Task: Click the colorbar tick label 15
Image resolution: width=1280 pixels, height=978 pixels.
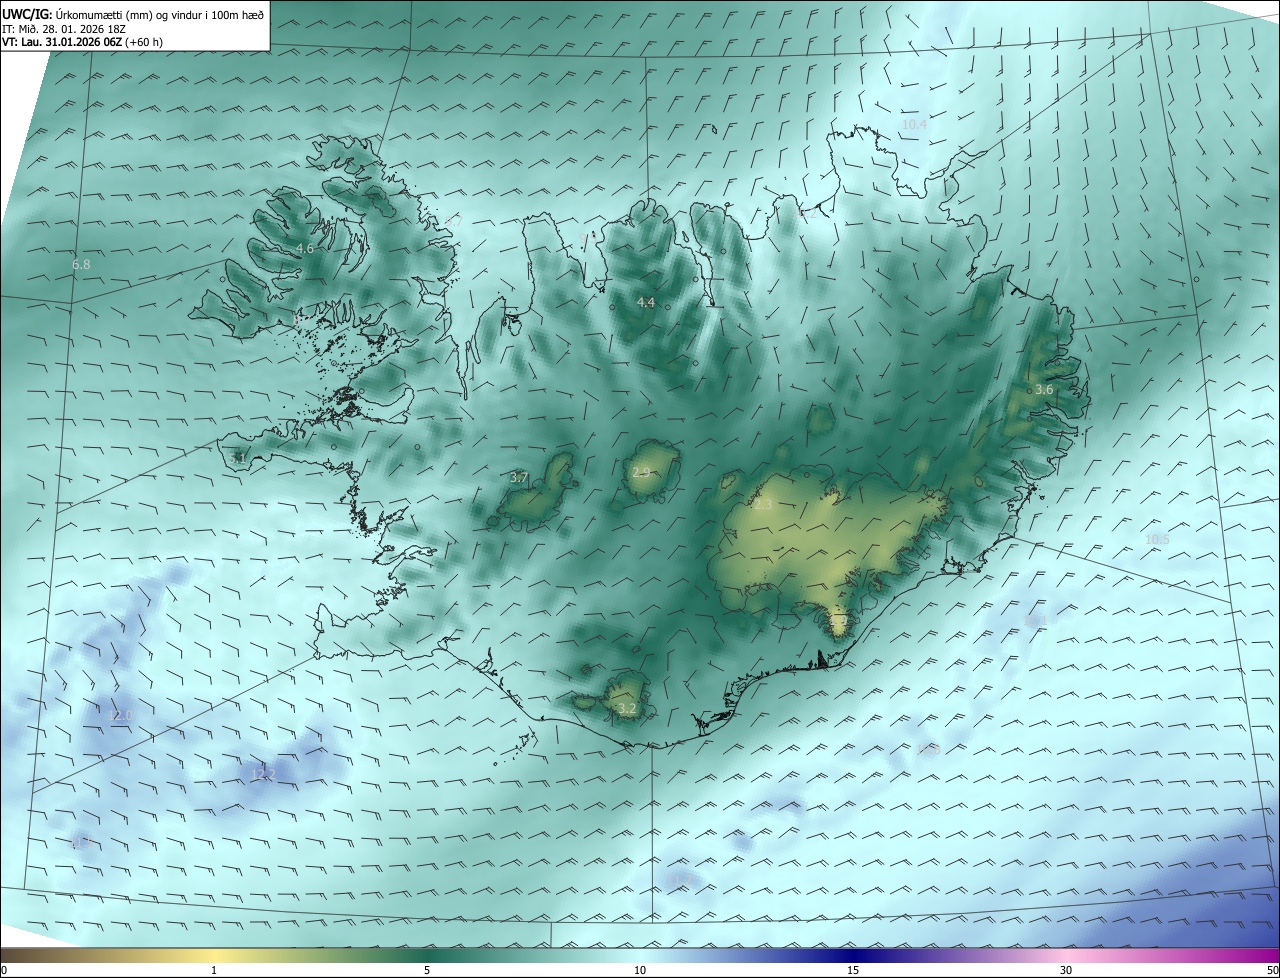Action: (853, 970)
